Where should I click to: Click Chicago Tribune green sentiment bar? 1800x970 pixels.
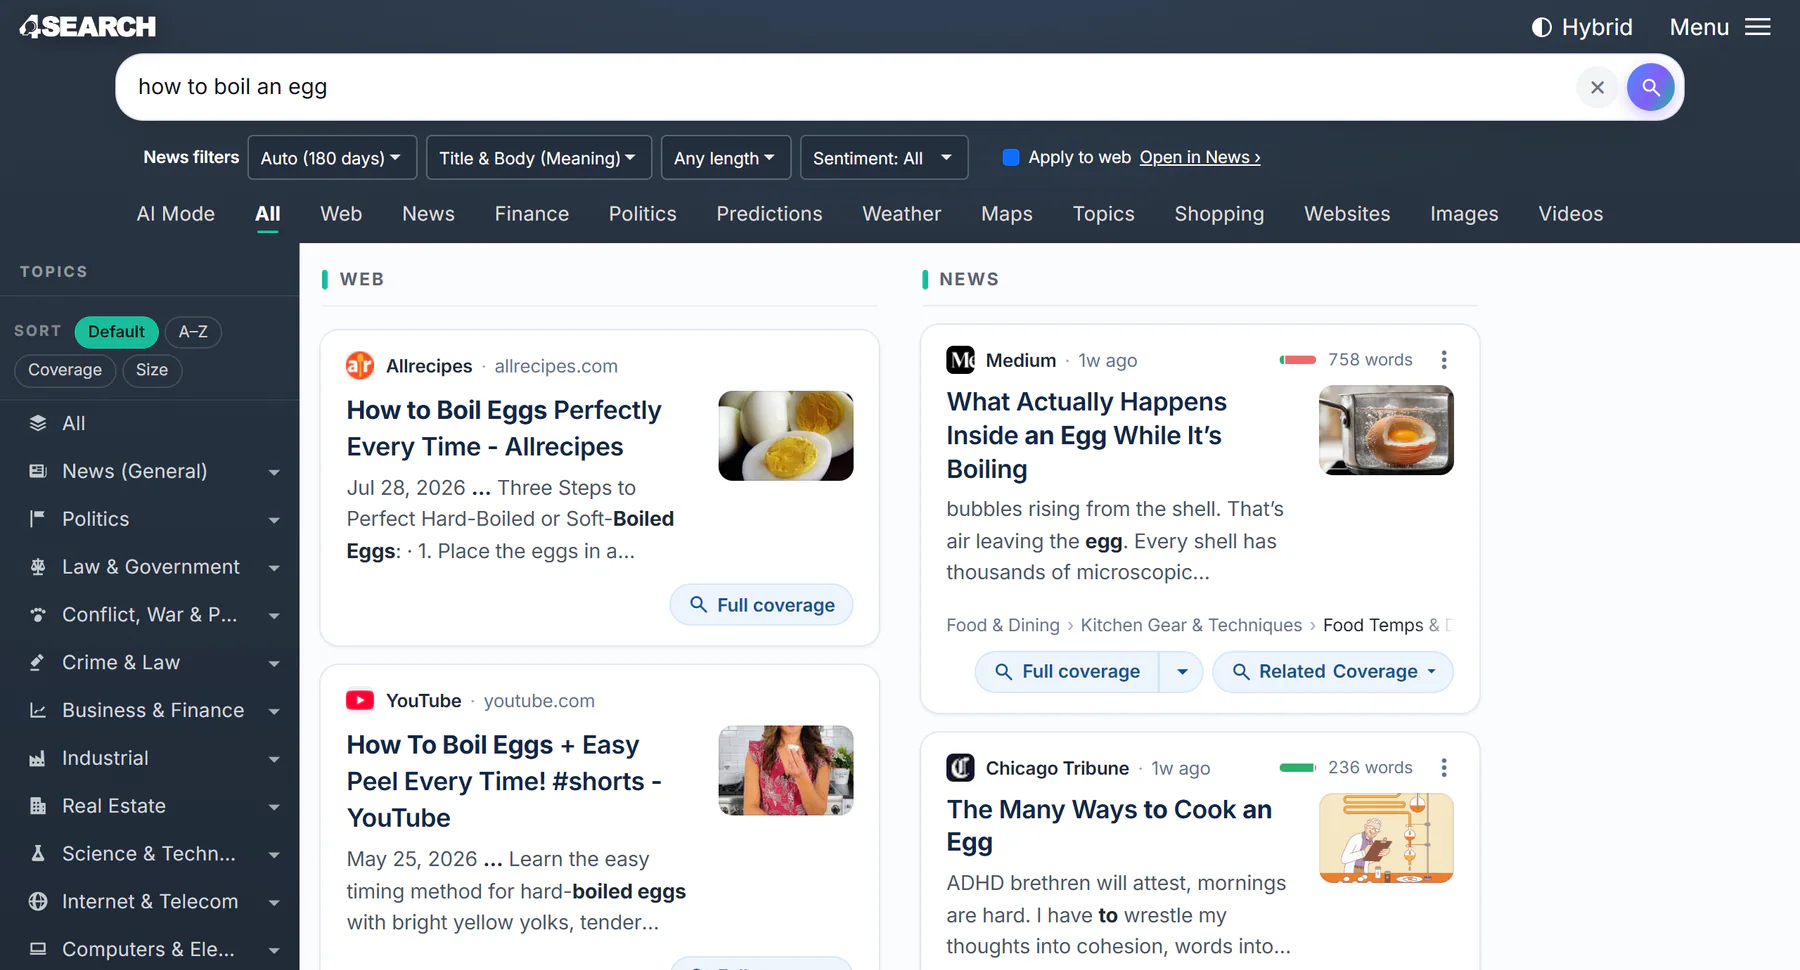click(1298, 768)
